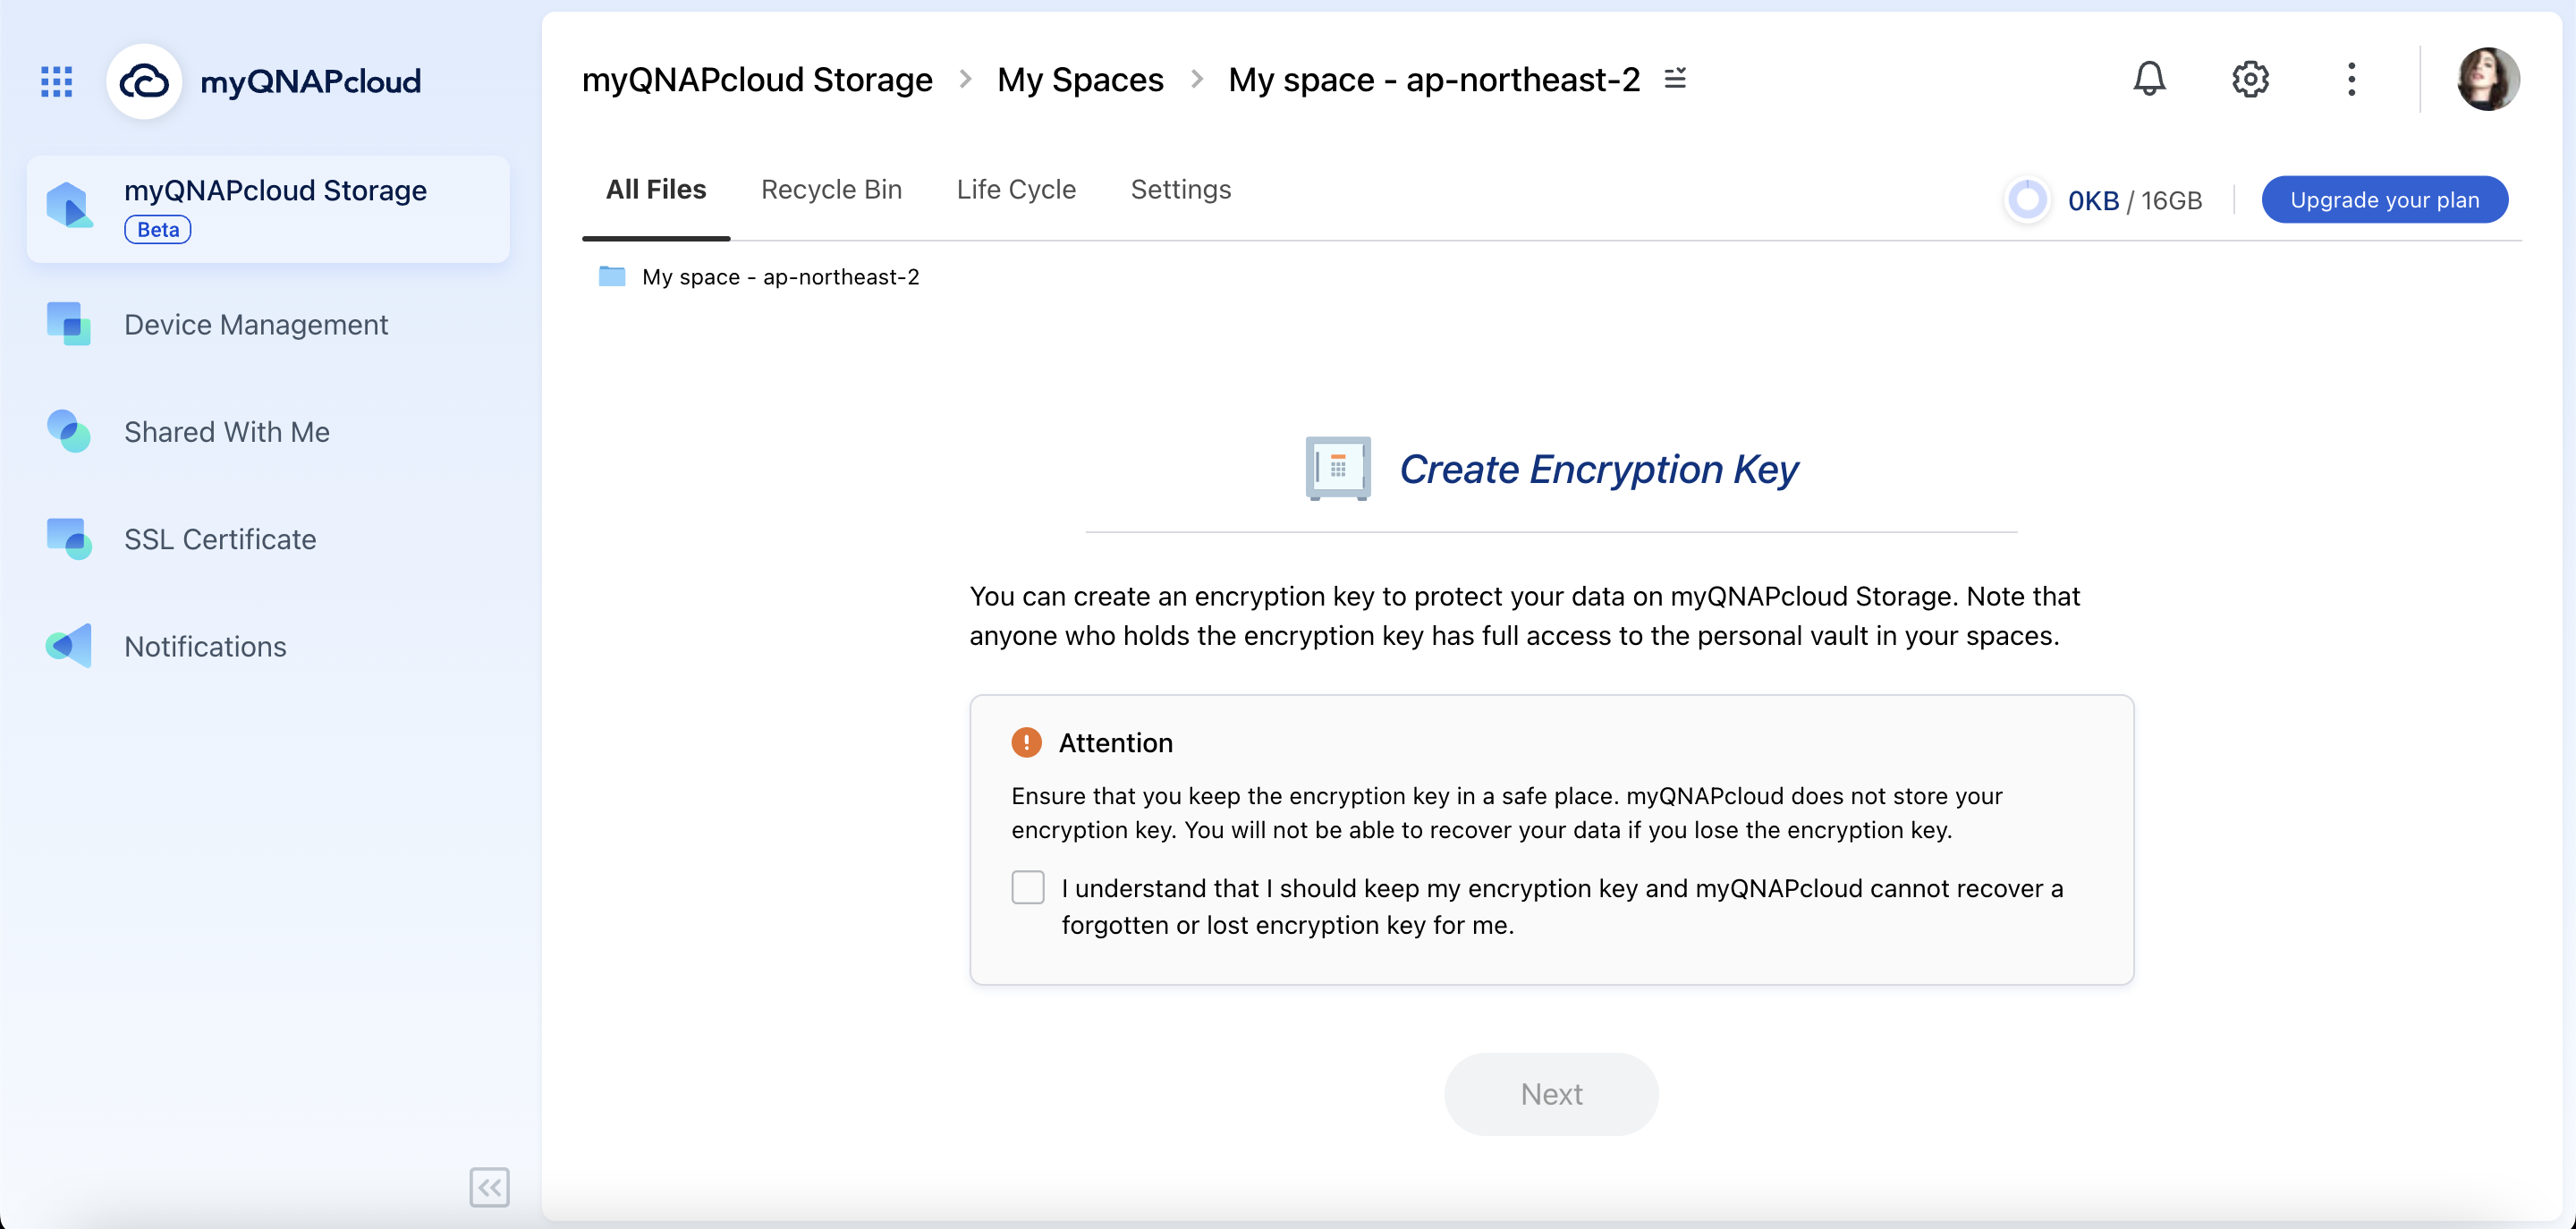Go to My Spaces breadcrumb link
The height and width of the screenshot is (1229, 2576).
[x=1080, y=79]
